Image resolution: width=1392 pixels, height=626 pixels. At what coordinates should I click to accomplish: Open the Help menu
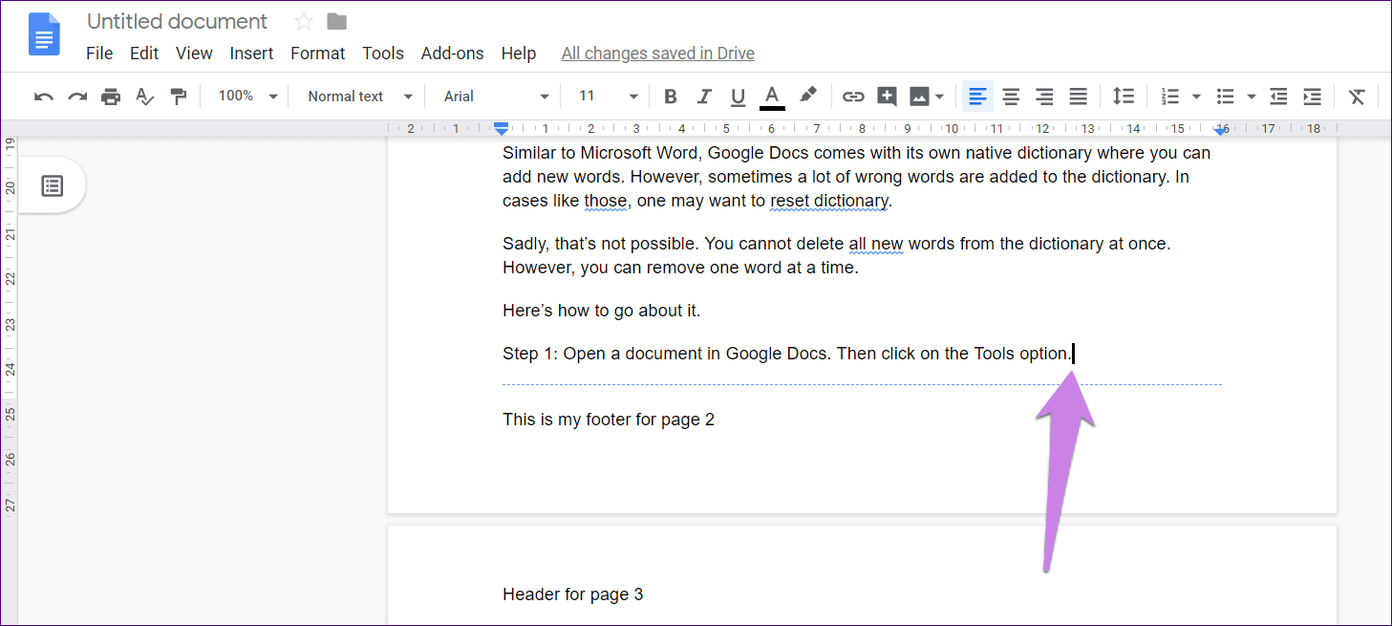coord(518,53)
